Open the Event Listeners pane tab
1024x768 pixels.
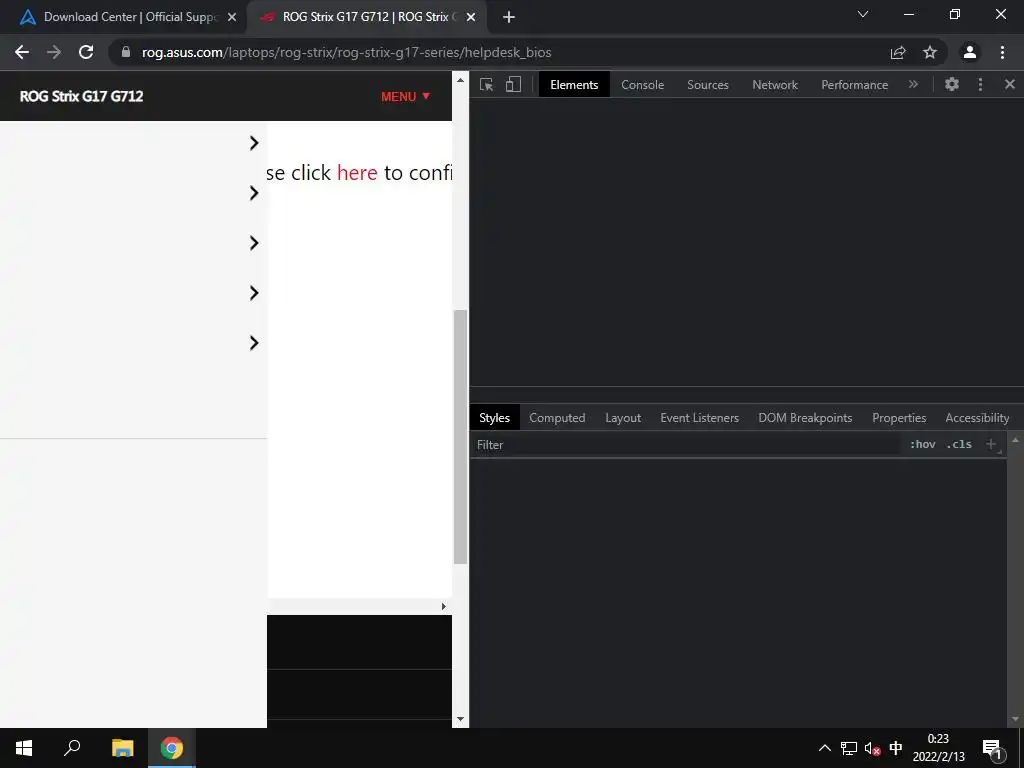click(699, 418)
